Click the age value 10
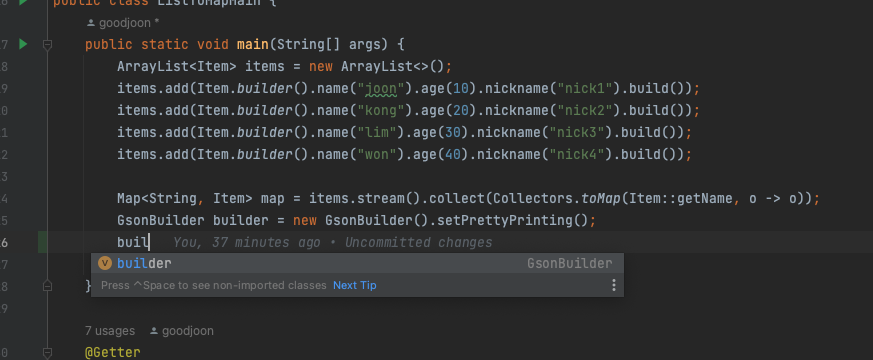 (460, 88)
